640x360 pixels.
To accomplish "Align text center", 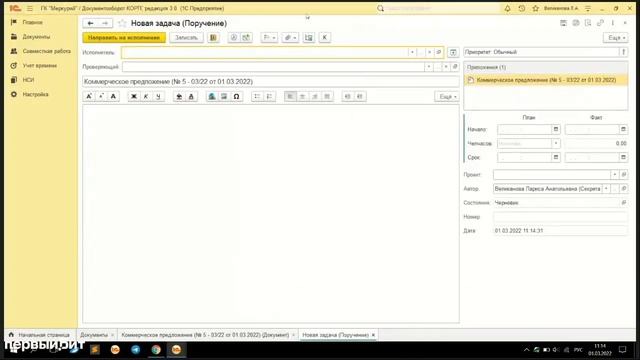I will click(x=302, y=96).
